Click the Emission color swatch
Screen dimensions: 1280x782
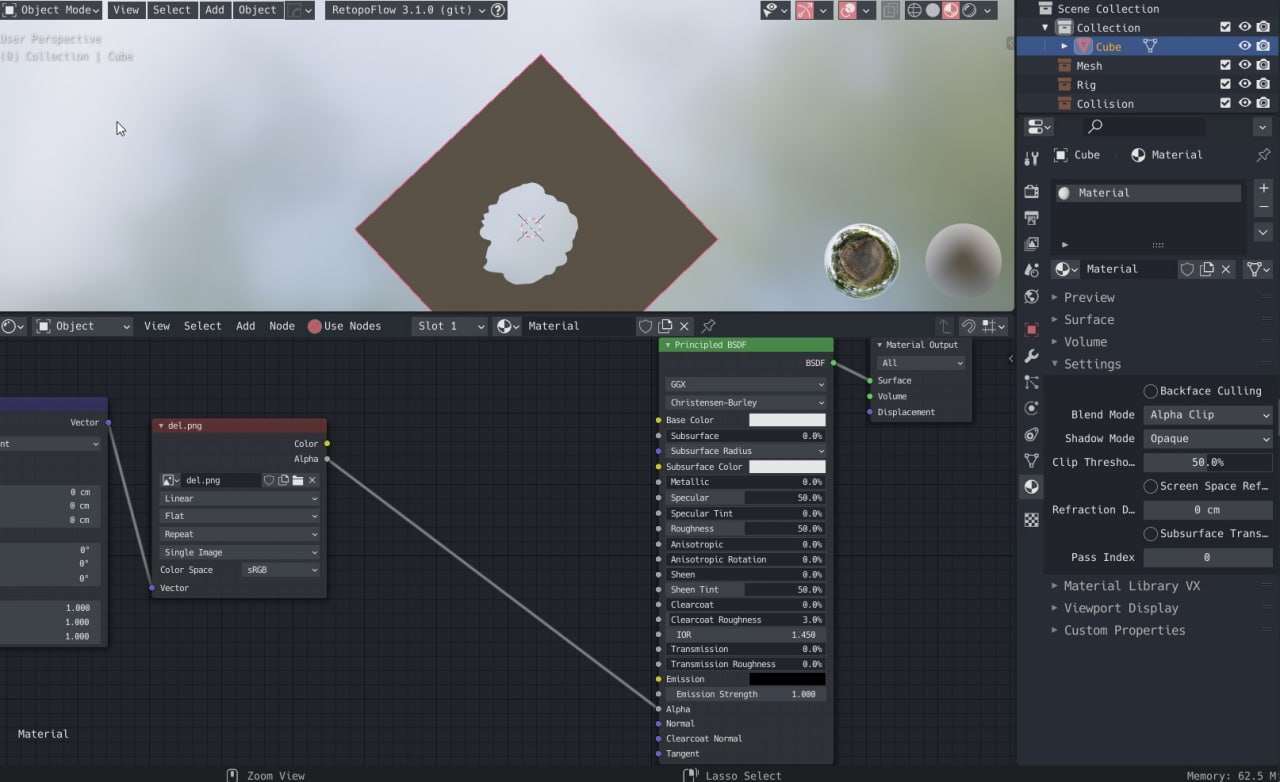(787, 679)
